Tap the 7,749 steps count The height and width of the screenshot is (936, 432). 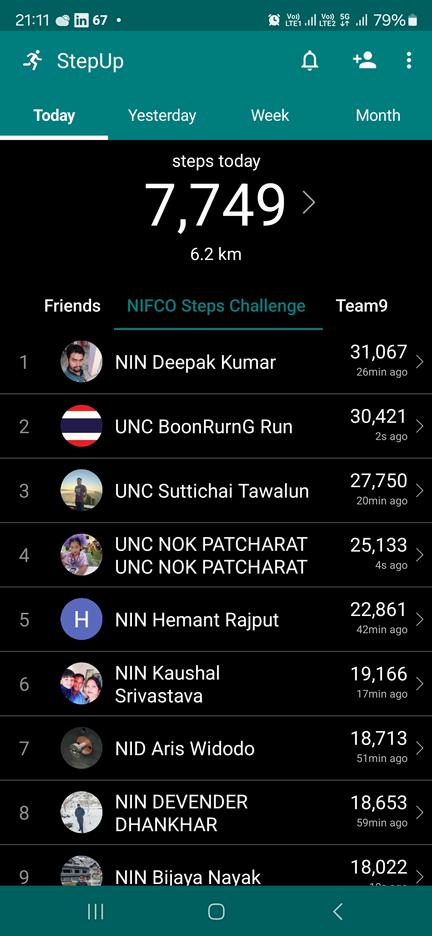[x=215, y=205]
